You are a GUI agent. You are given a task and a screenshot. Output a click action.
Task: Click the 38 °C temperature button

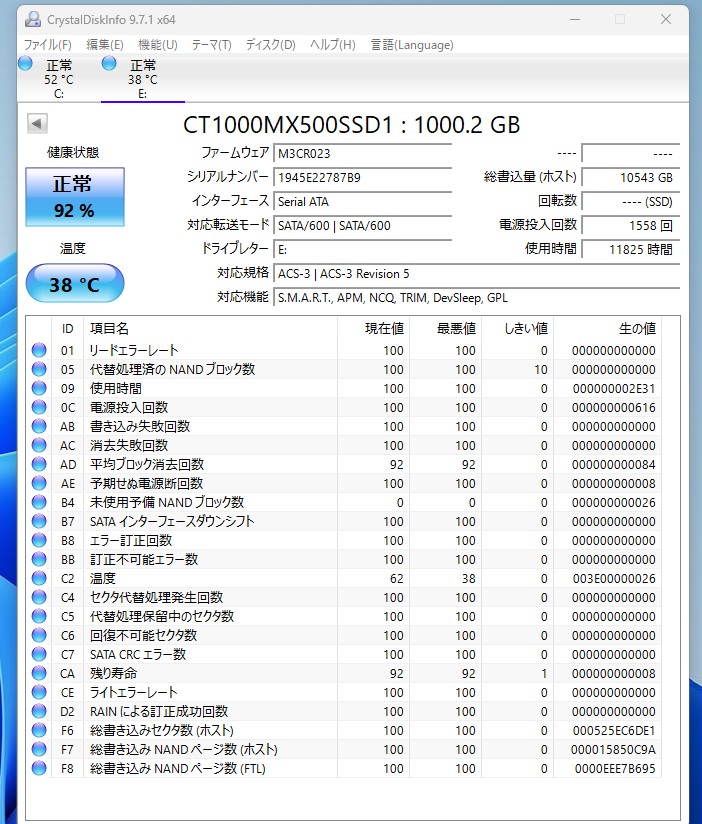pyautogui.click(x=75, y=284)
